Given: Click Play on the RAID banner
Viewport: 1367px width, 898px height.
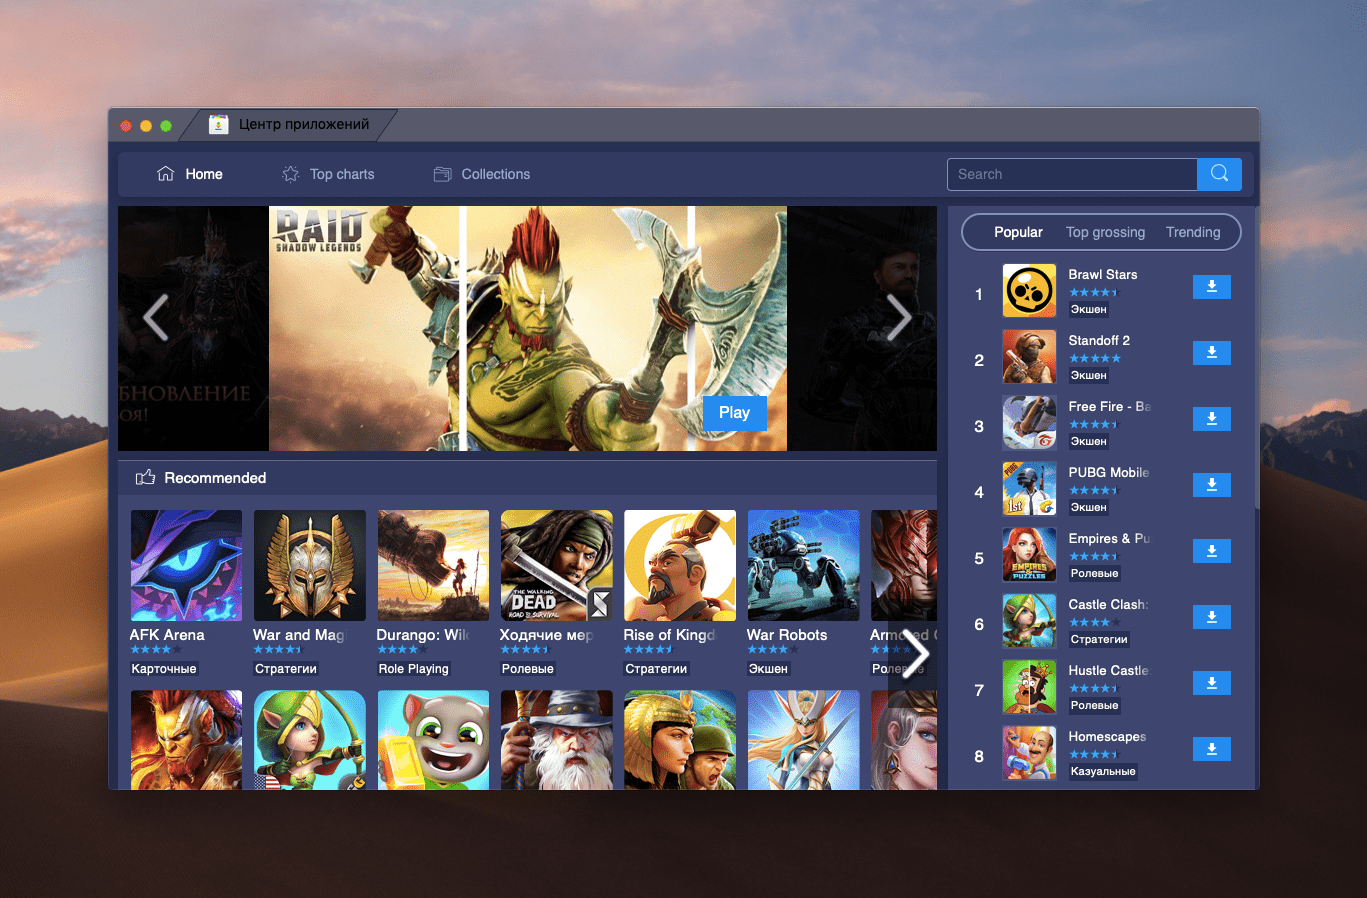Looking at the screenshot, I should tap(734, 413).
